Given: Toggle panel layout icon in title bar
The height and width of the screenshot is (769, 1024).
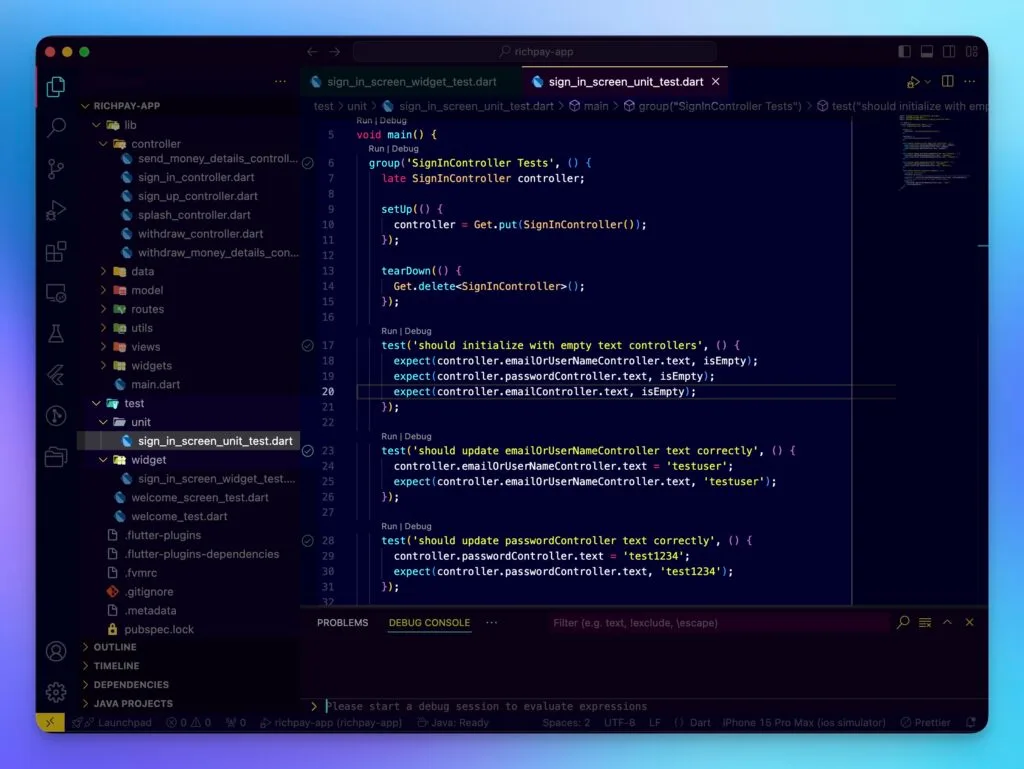Looking at the screenshot, I should pyautogui.click(x=927, y=52).
